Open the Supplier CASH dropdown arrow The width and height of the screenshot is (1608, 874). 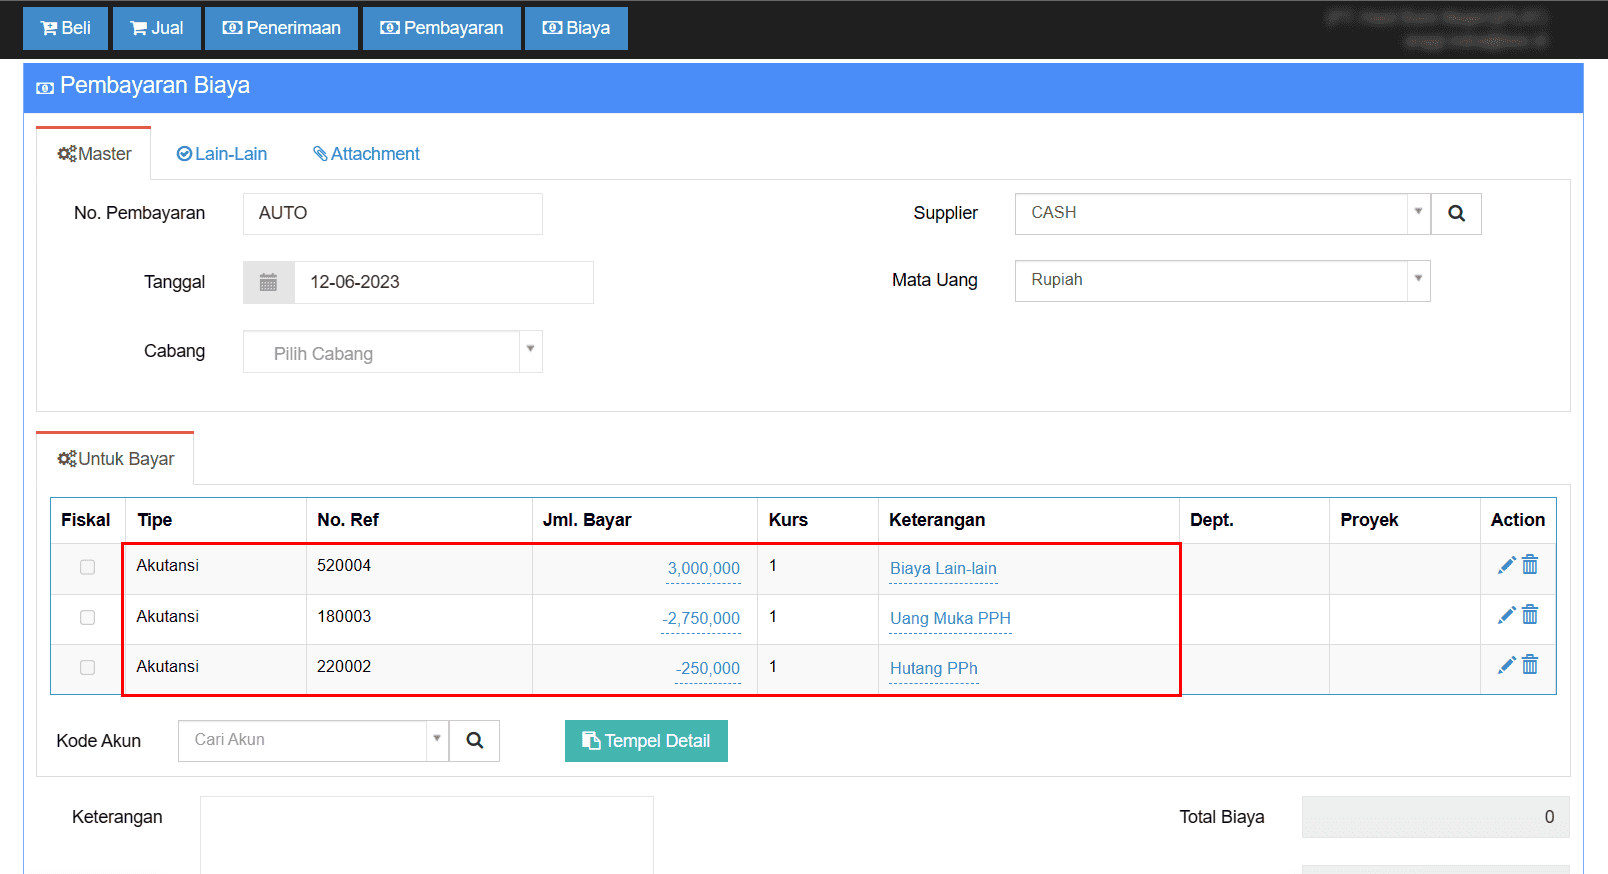1418,213
